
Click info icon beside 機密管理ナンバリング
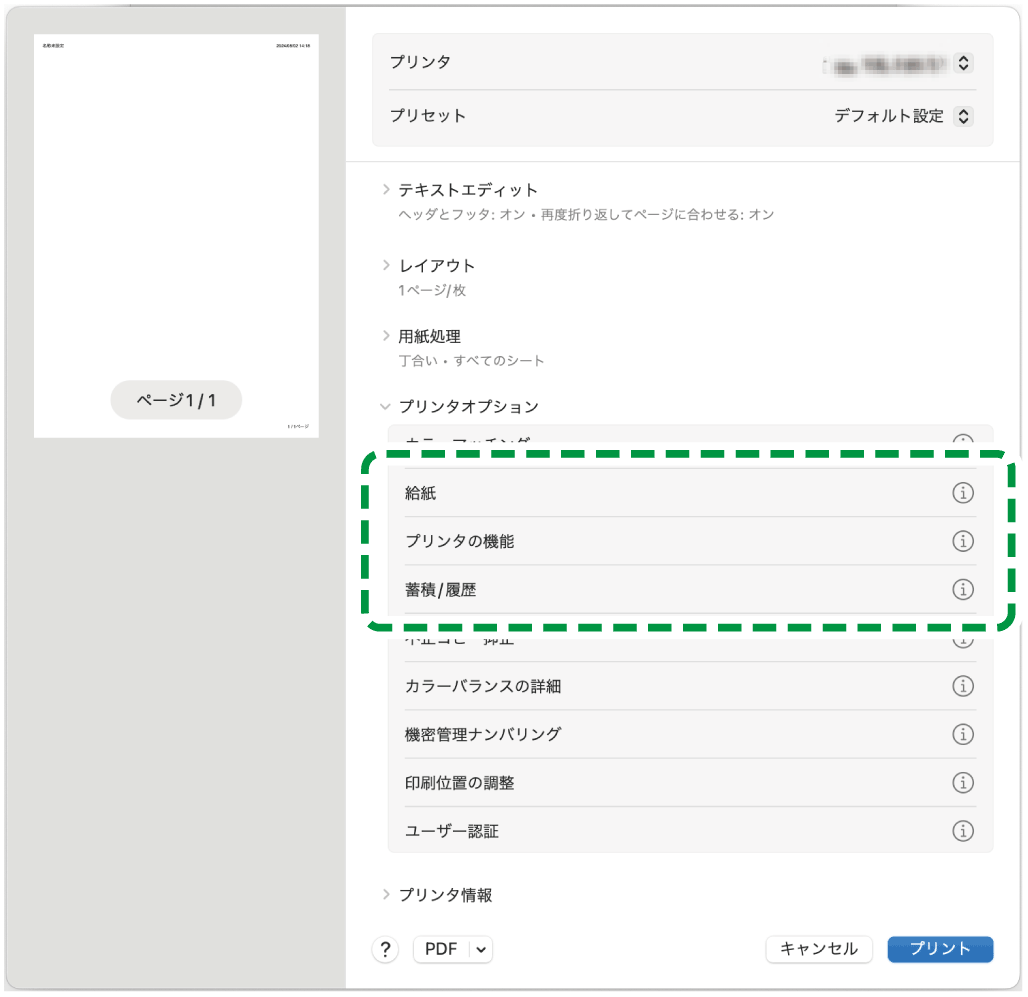962,734
